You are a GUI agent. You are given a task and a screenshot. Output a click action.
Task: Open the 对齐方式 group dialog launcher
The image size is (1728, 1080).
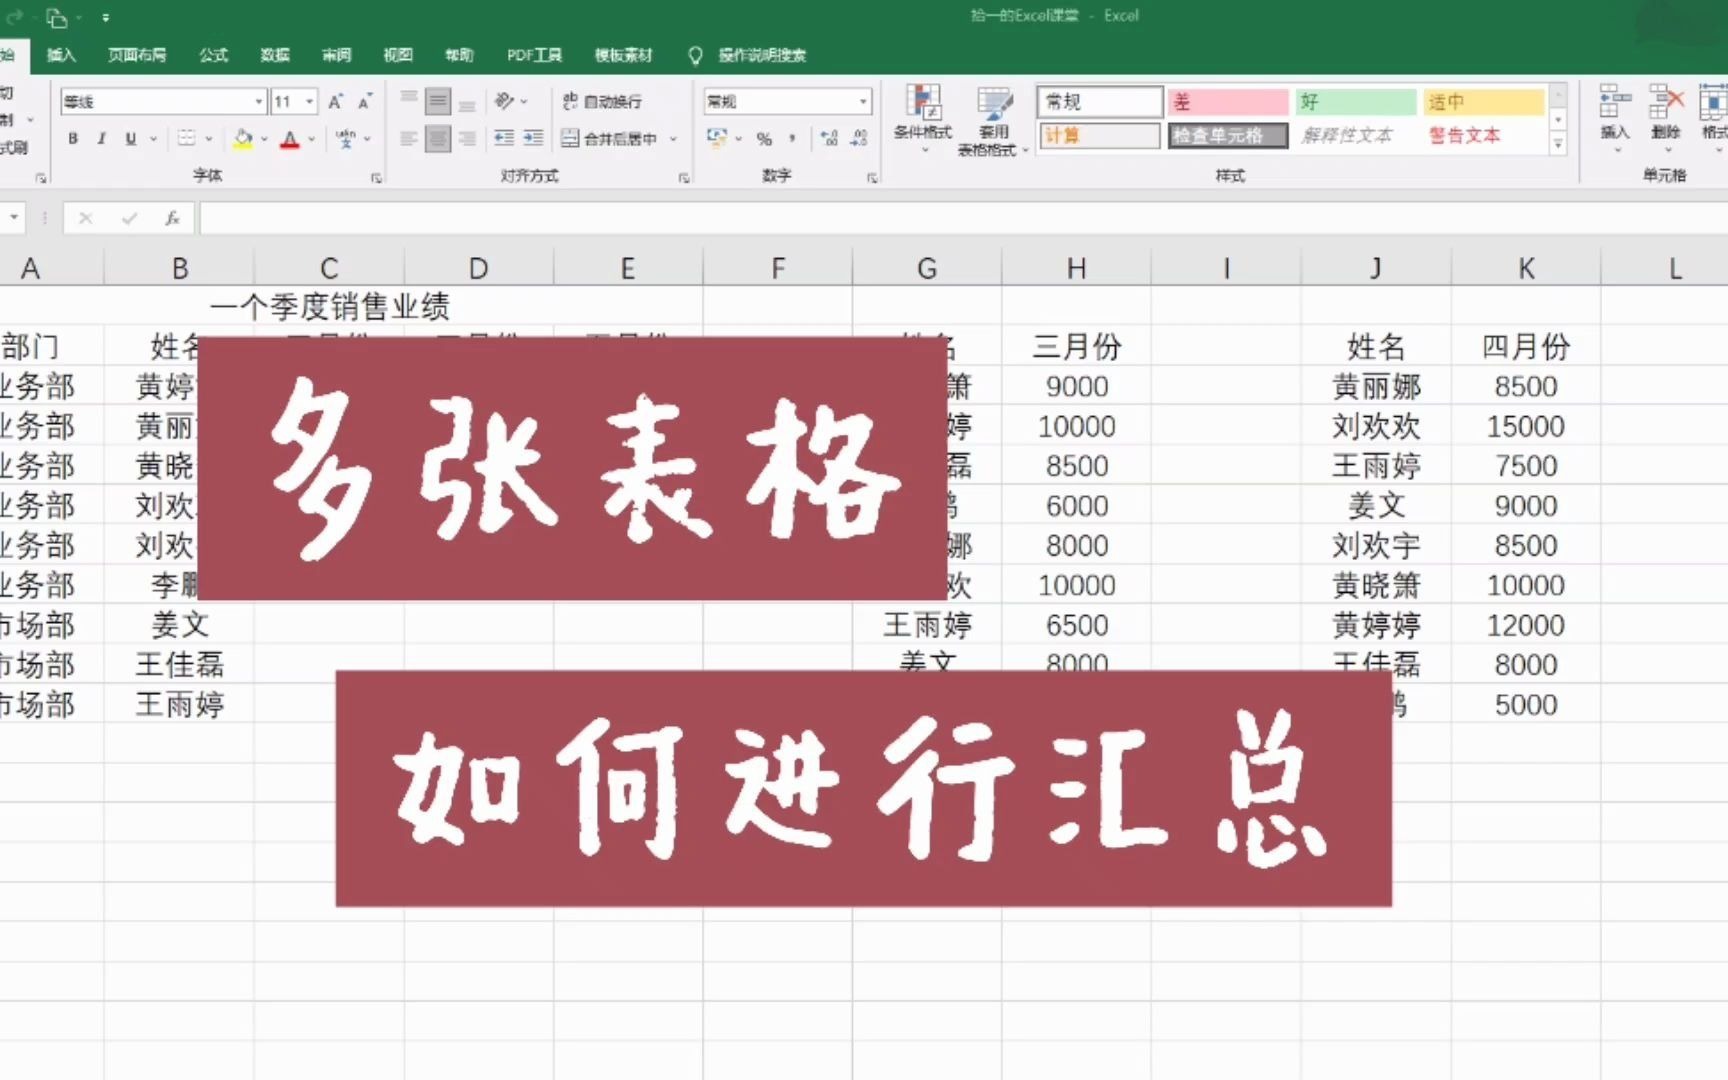(x=684, y=178)
